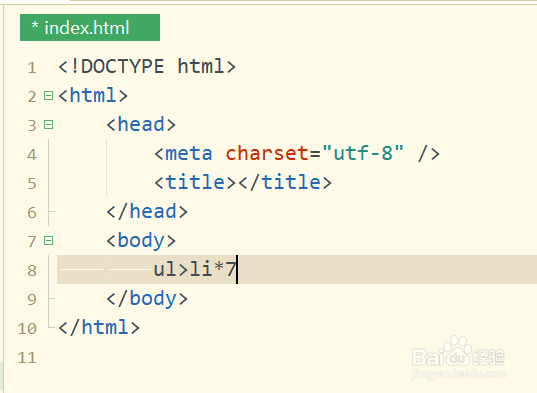
Task: Place cursor in DOCTYPE html declaration
Action: pos(147,66)
